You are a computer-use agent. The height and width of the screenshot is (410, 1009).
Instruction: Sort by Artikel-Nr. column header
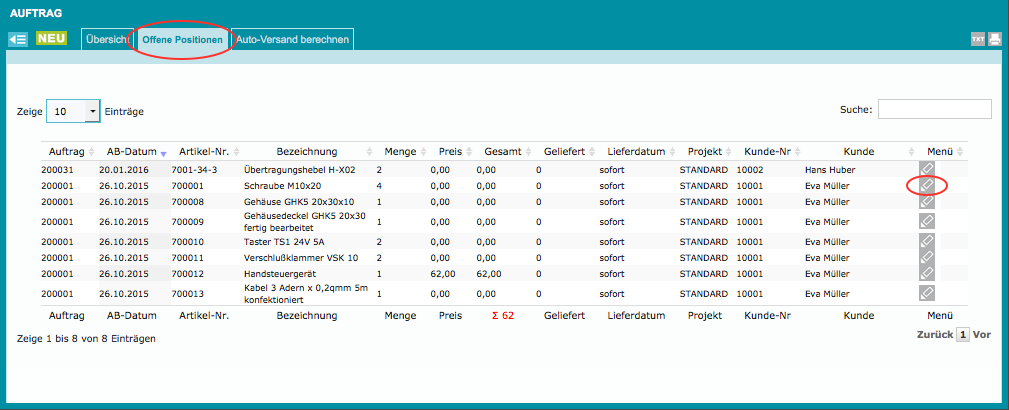[204, 151]
